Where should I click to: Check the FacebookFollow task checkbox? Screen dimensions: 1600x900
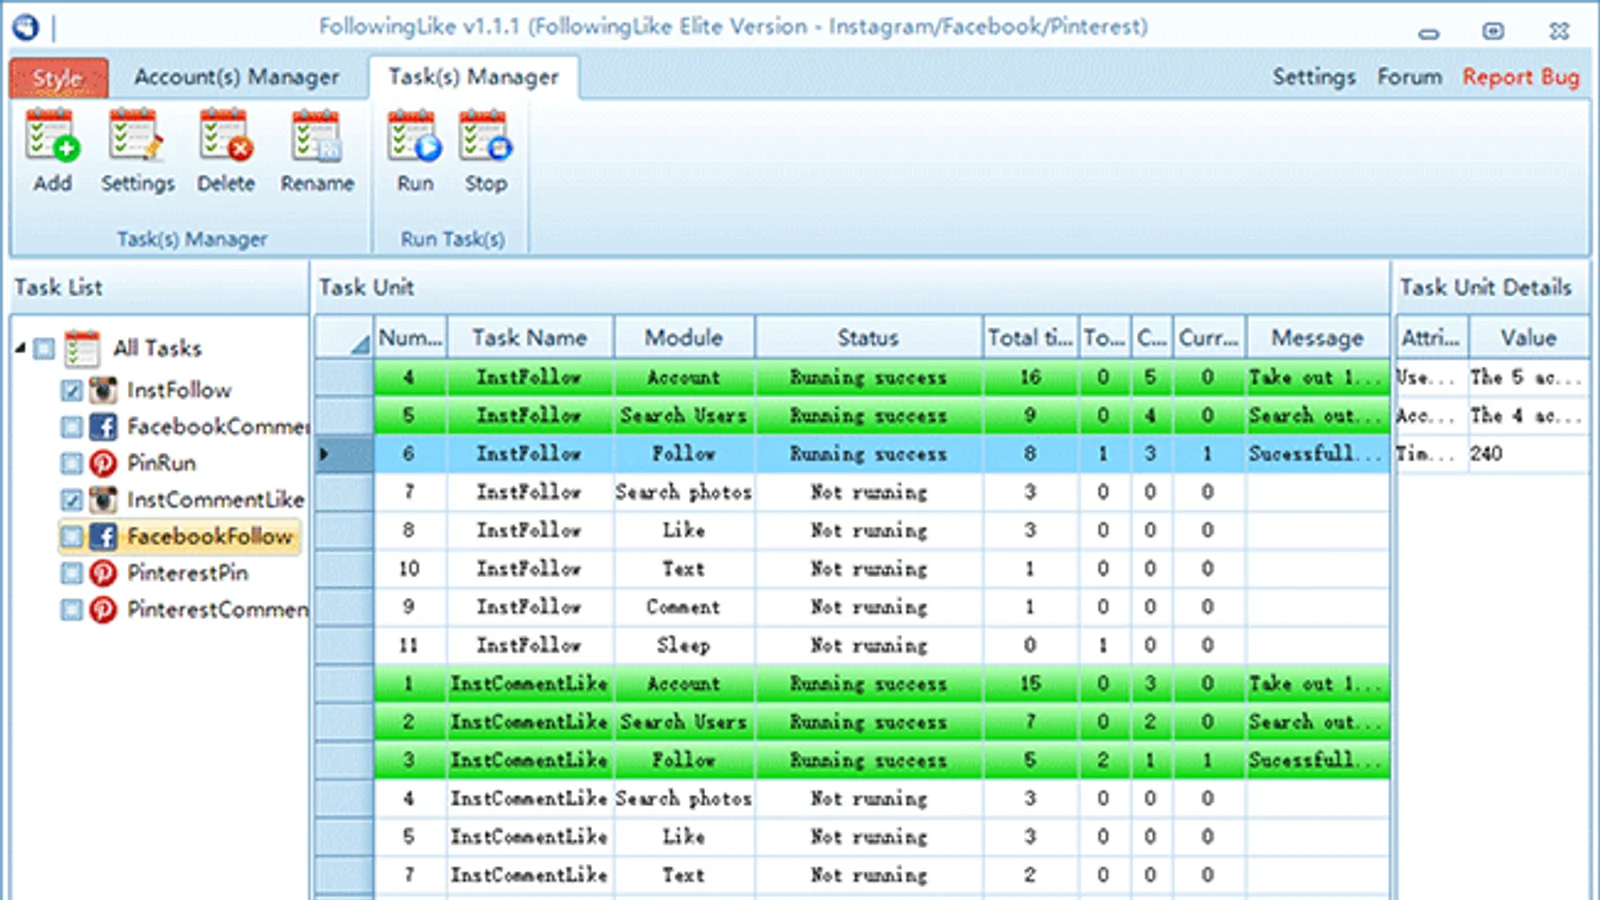[71, 536]
